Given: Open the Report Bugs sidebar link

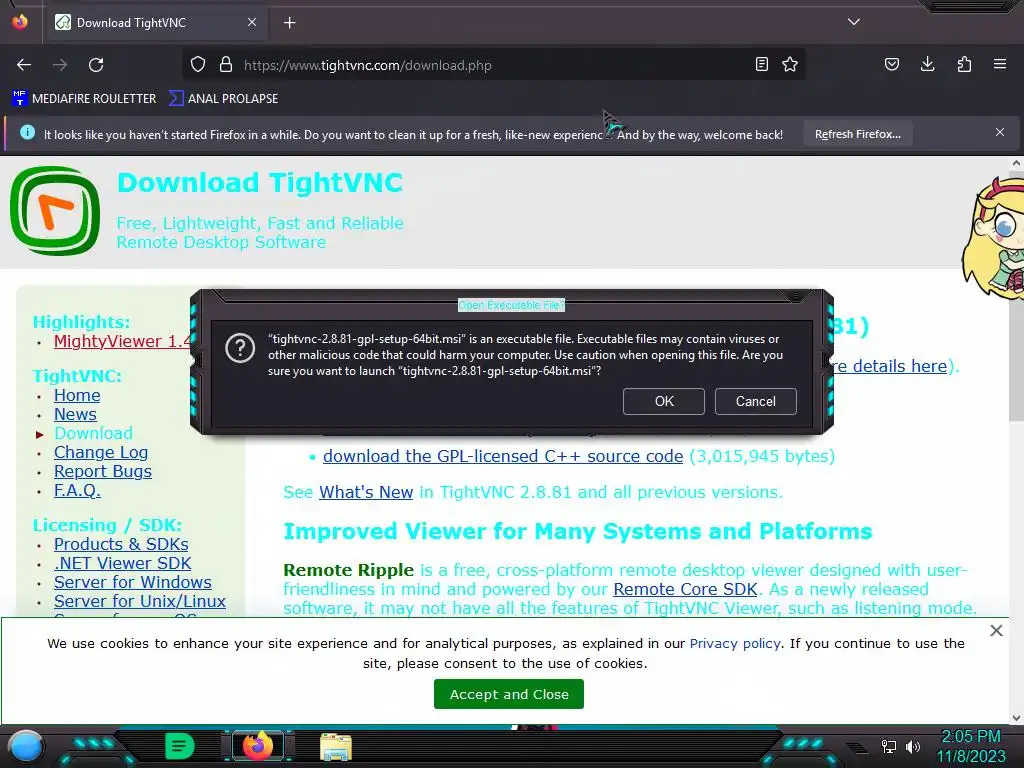Looking at the screenshot, I should 103,471.
